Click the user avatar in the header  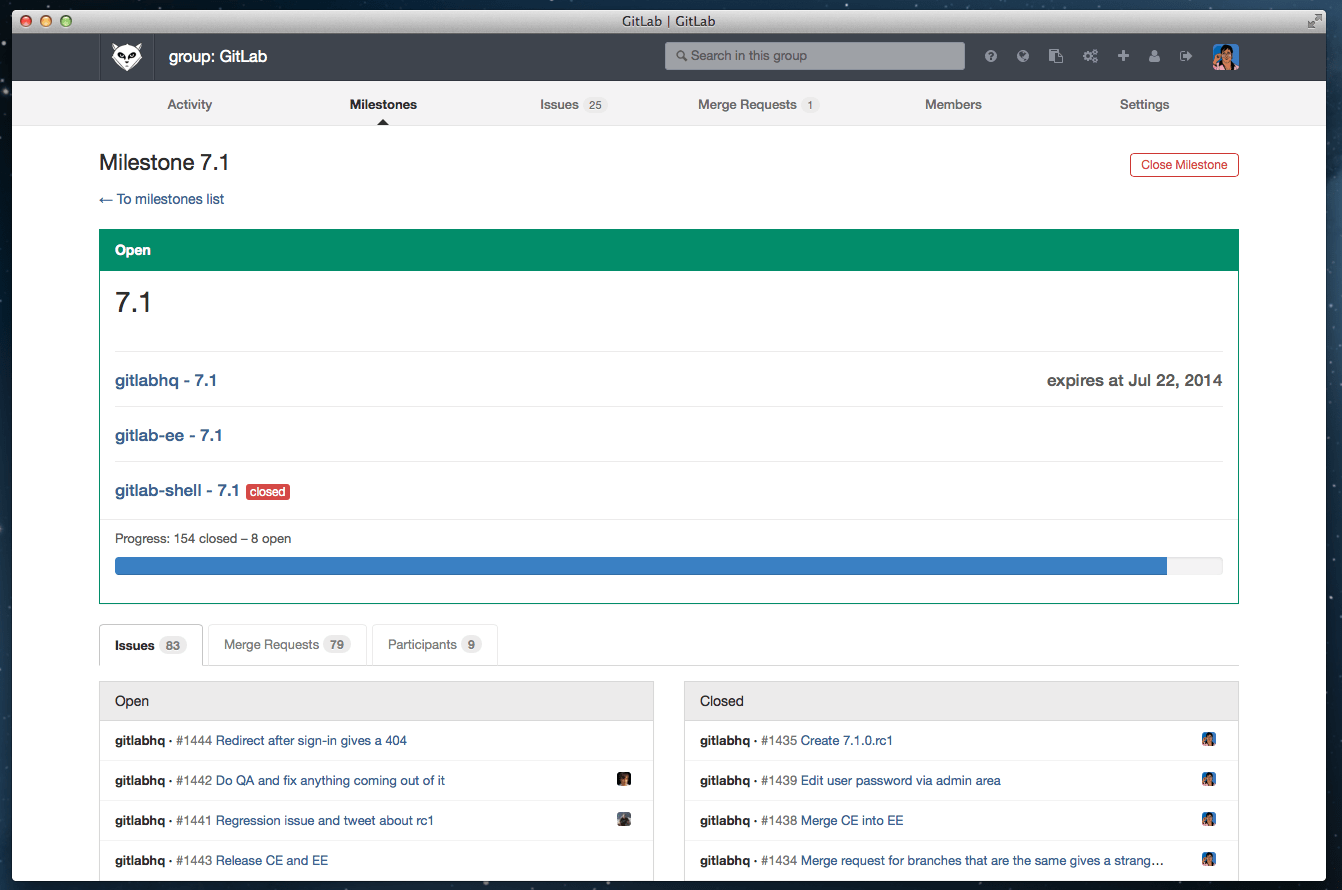[x=1225, y=57]
